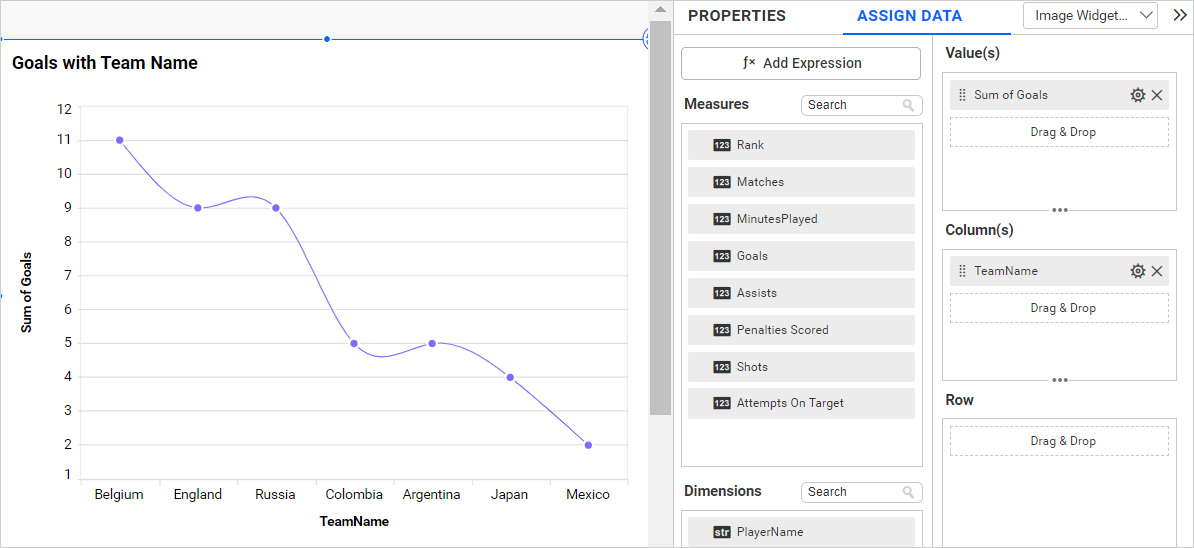Expand the Column(s) section ellipsis handle
Screen dimensions: 1194x548
(x=1060, y=380)
